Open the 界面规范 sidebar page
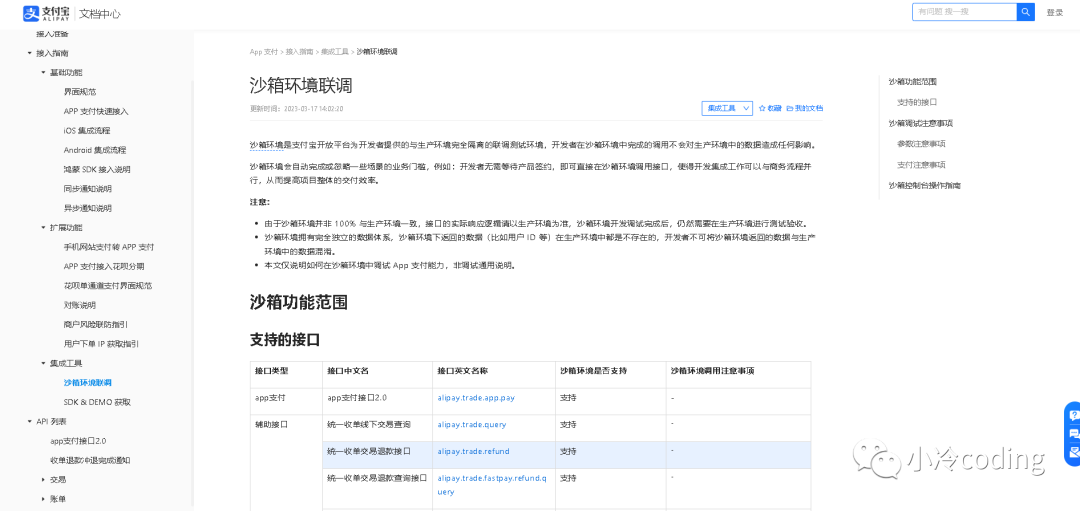Viewport: 1080px width, 511px height. 80,92
